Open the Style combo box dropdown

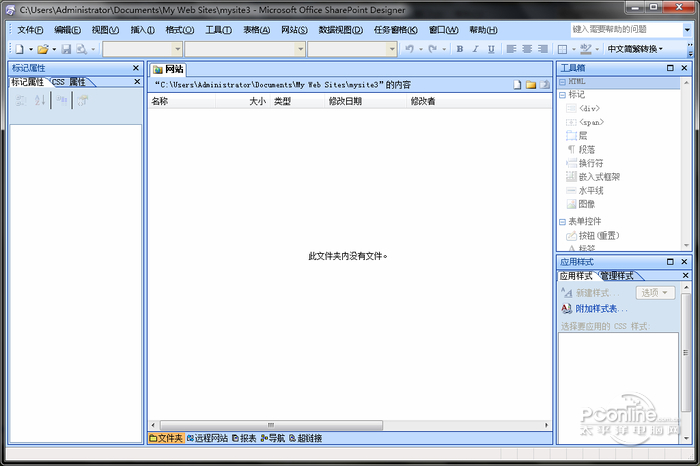[177, 49]
